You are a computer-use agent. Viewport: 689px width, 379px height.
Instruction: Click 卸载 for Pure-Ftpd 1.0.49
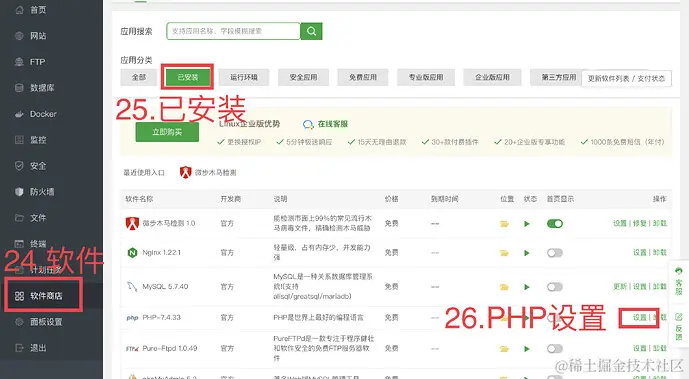[x=660, y=349]
